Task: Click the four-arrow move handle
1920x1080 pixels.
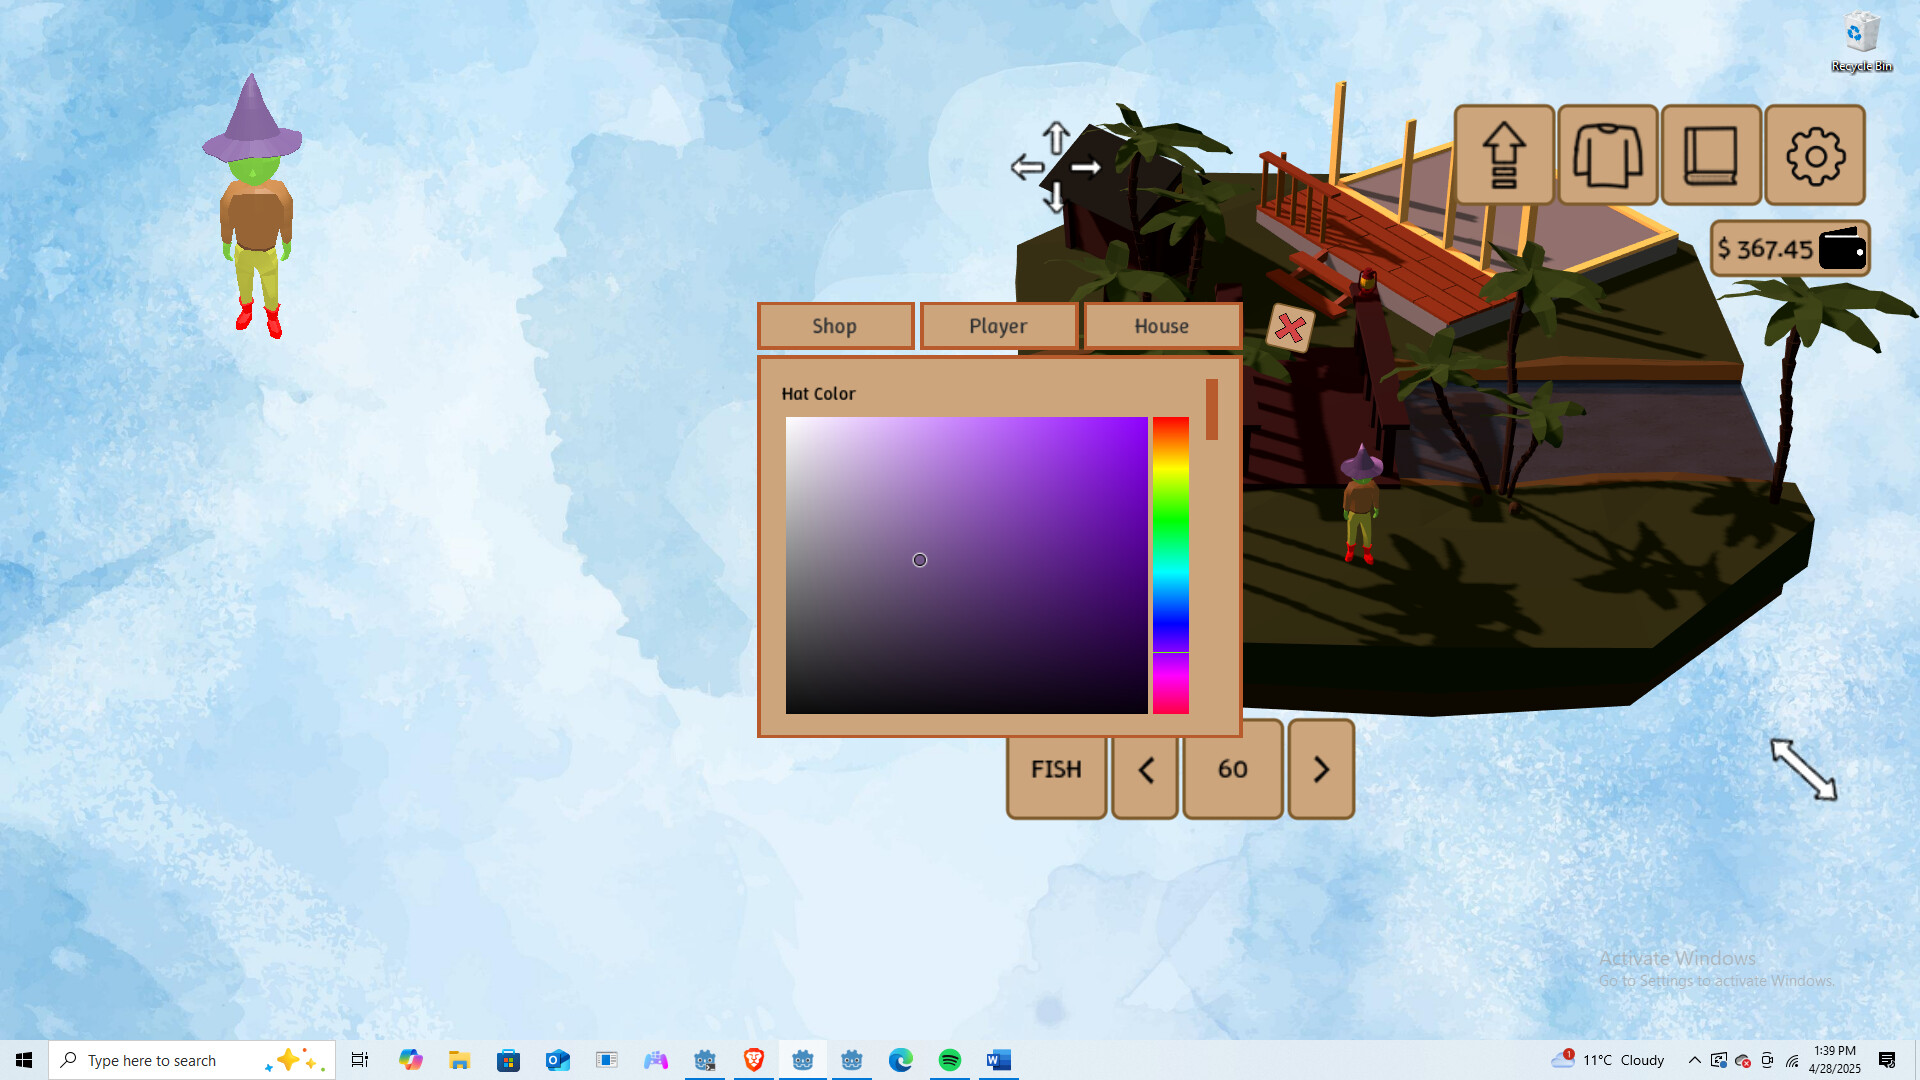Action: (1056, 167)
